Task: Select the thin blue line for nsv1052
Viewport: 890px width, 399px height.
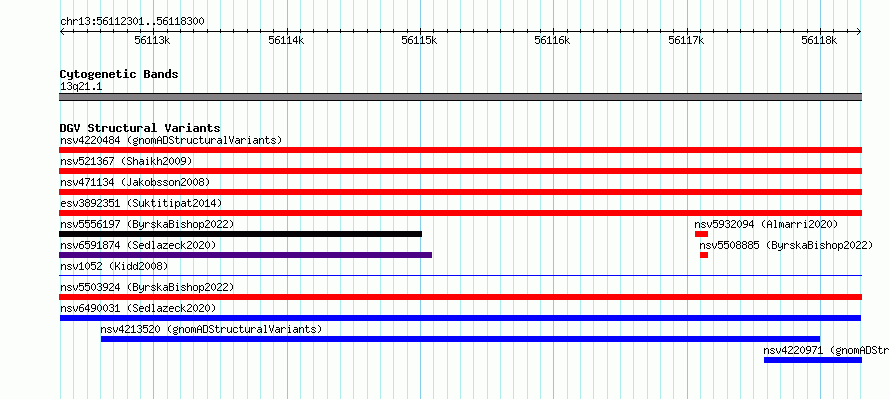Action: (460, 275)
